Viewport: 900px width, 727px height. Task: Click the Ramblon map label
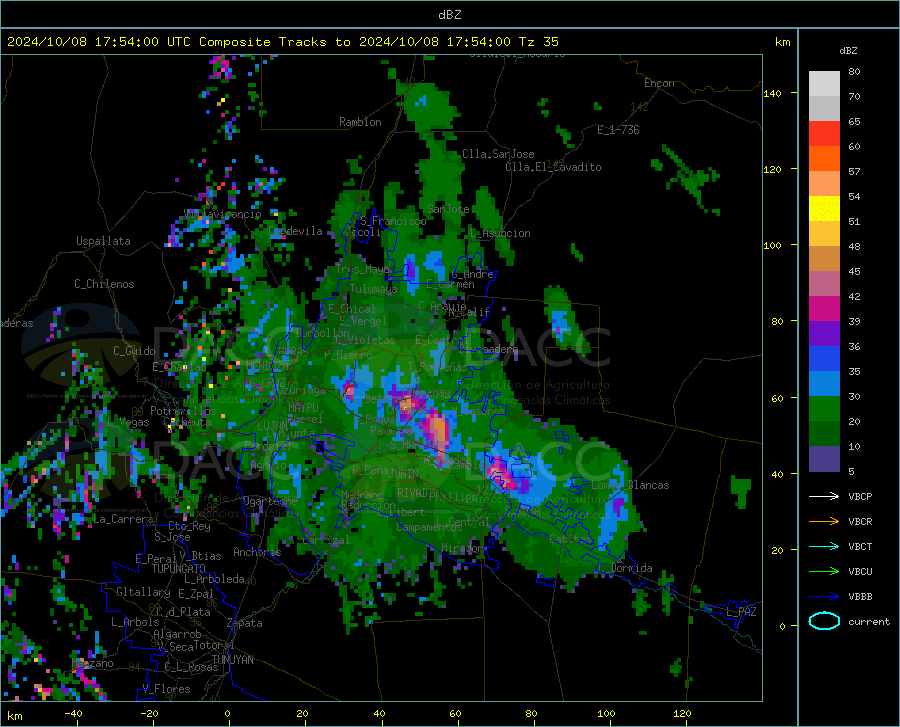point(360,122)
